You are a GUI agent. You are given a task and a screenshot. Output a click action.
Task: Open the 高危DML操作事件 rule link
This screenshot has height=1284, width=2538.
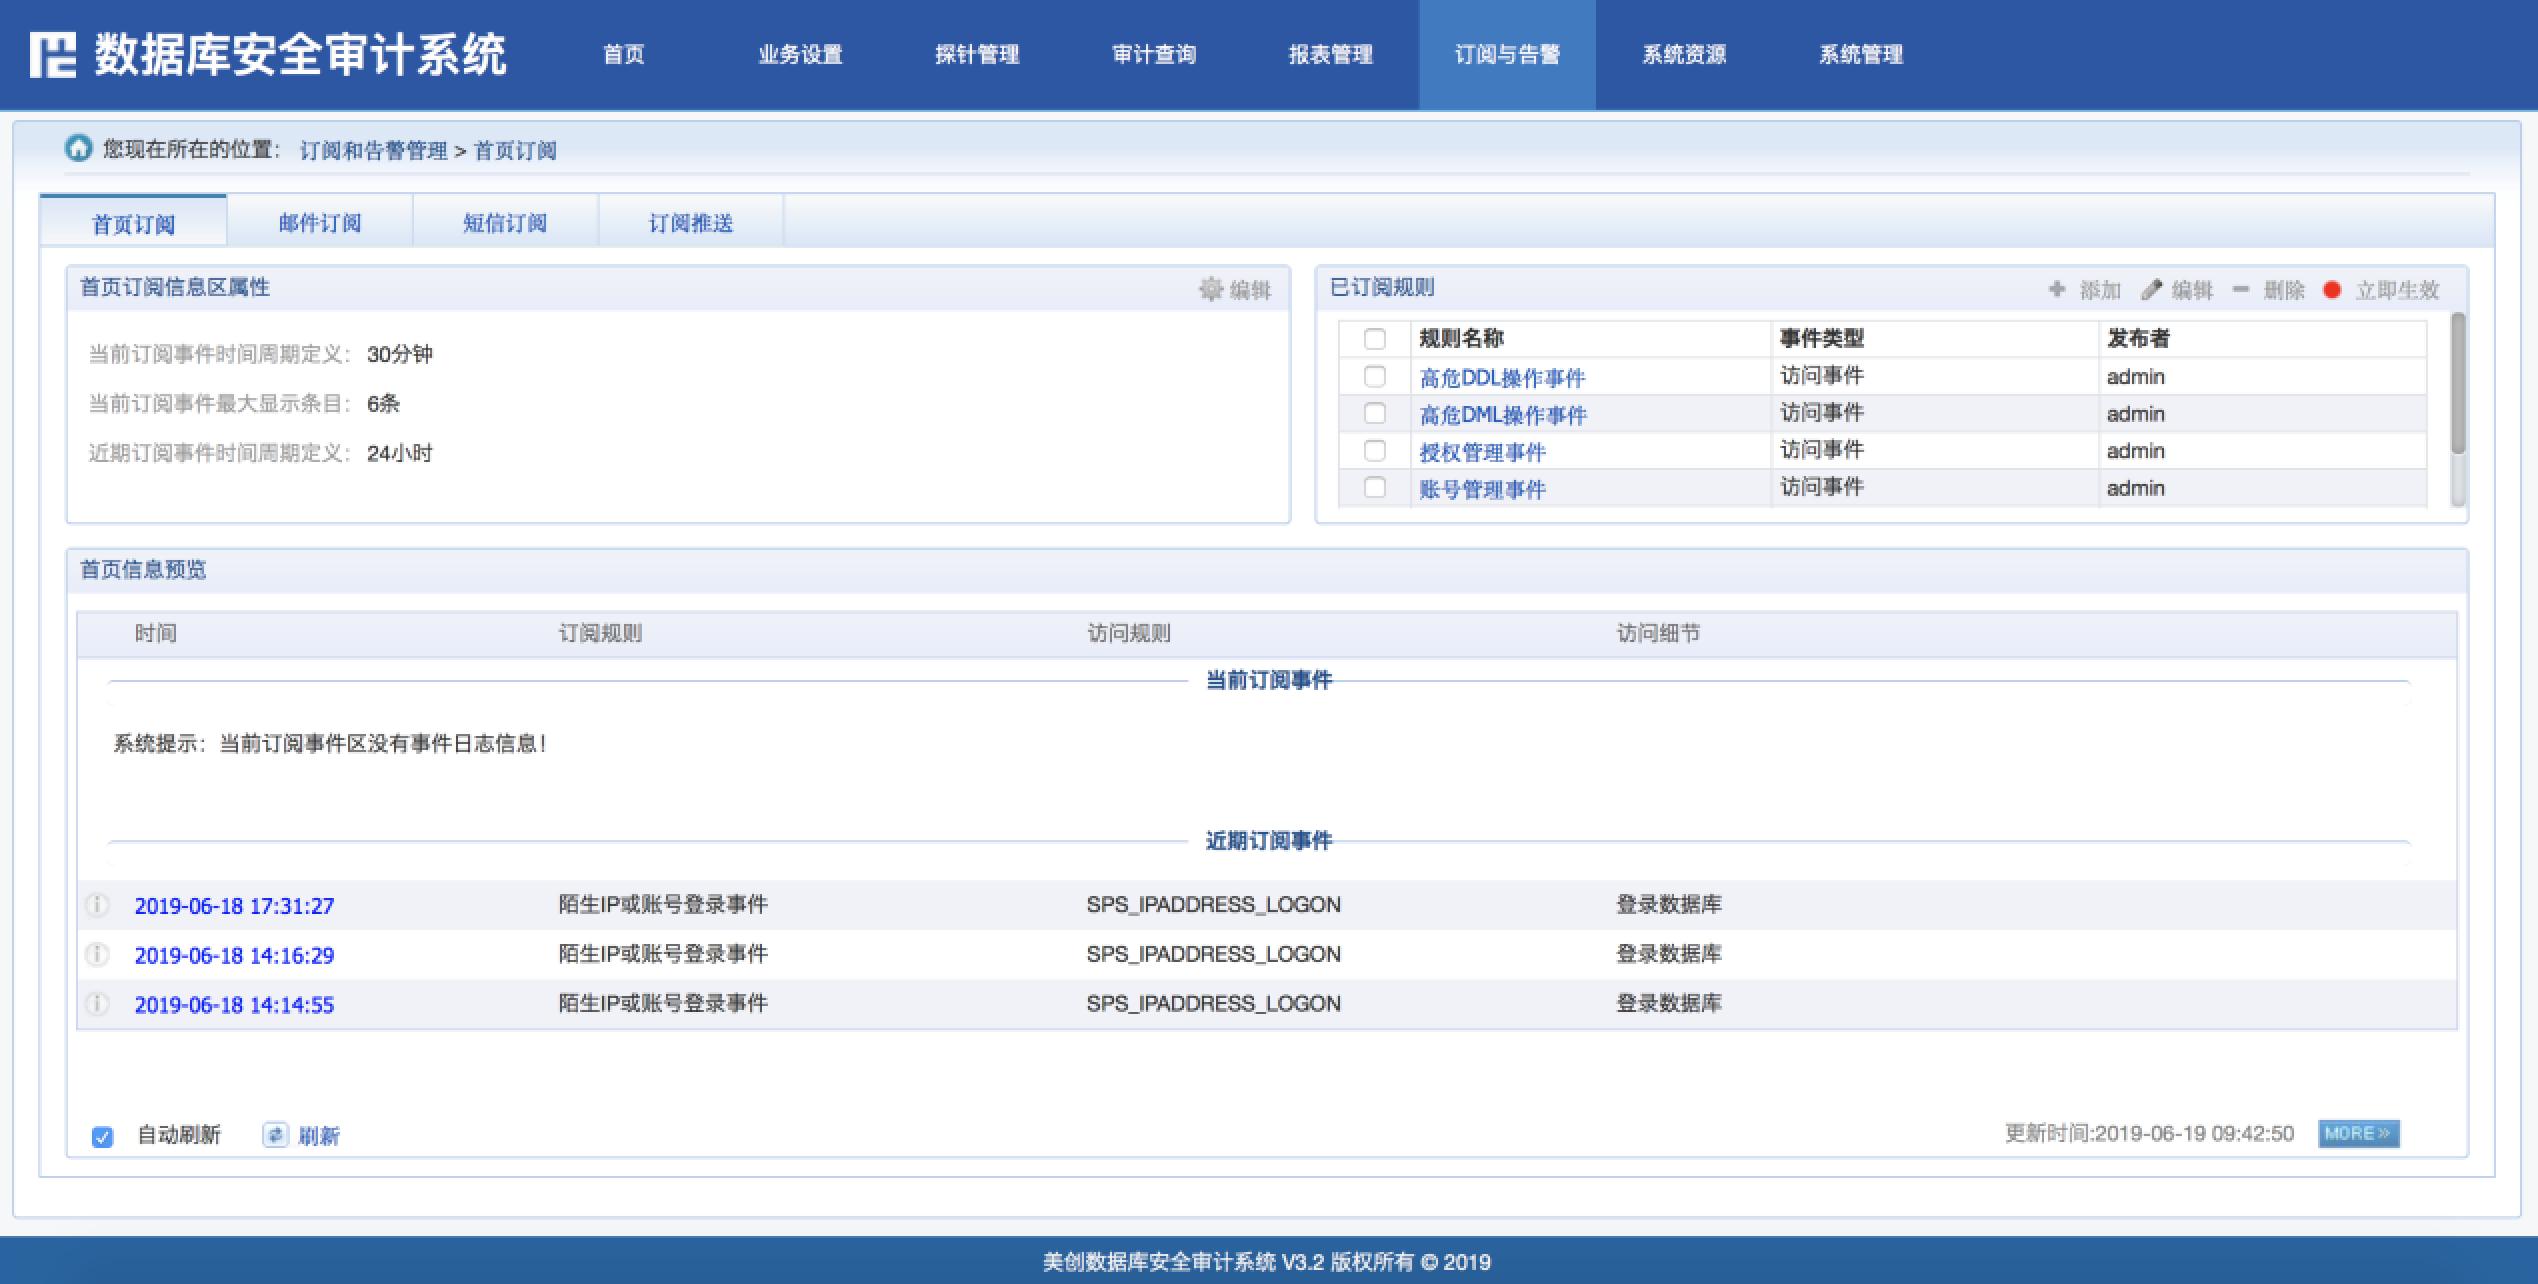pyautogui.click(x=1503, y=414)
